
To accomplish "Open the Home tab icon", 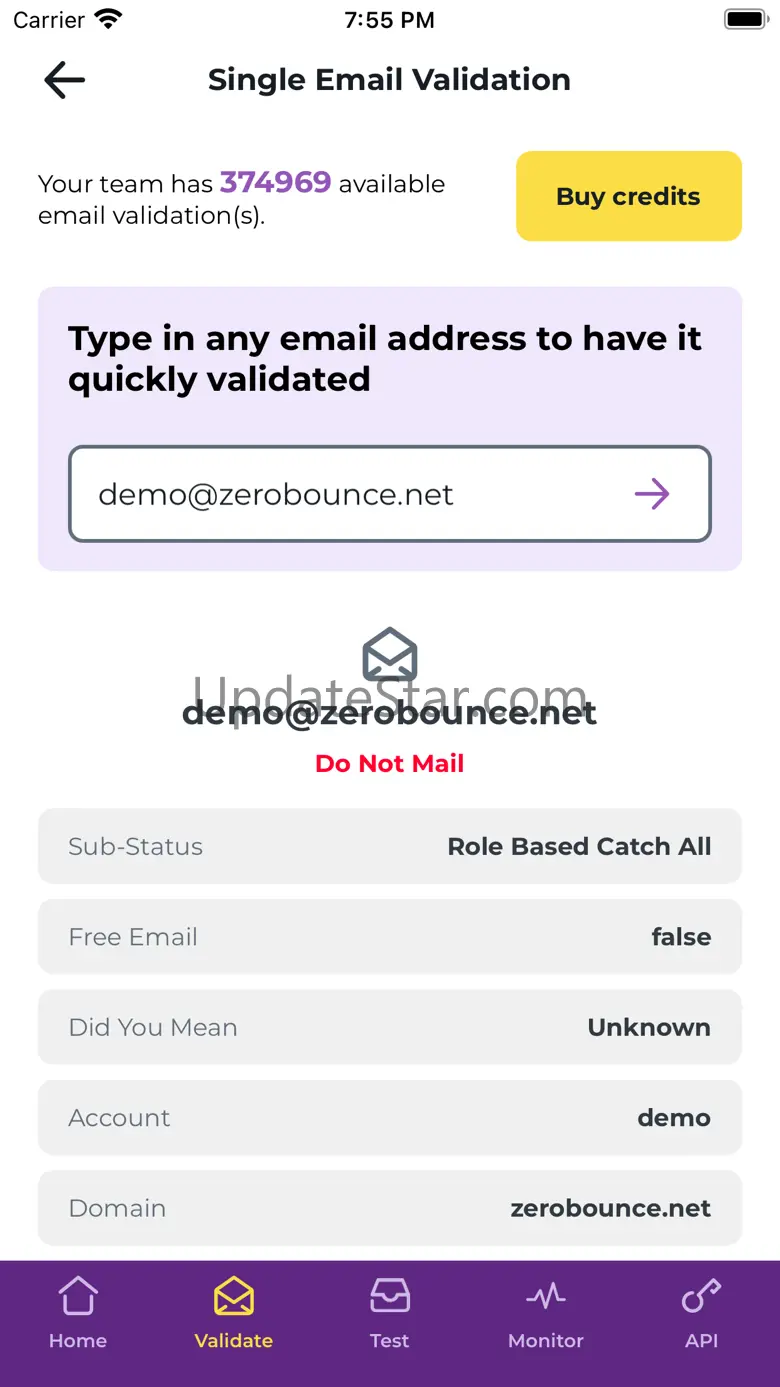I will [78, 1297].
